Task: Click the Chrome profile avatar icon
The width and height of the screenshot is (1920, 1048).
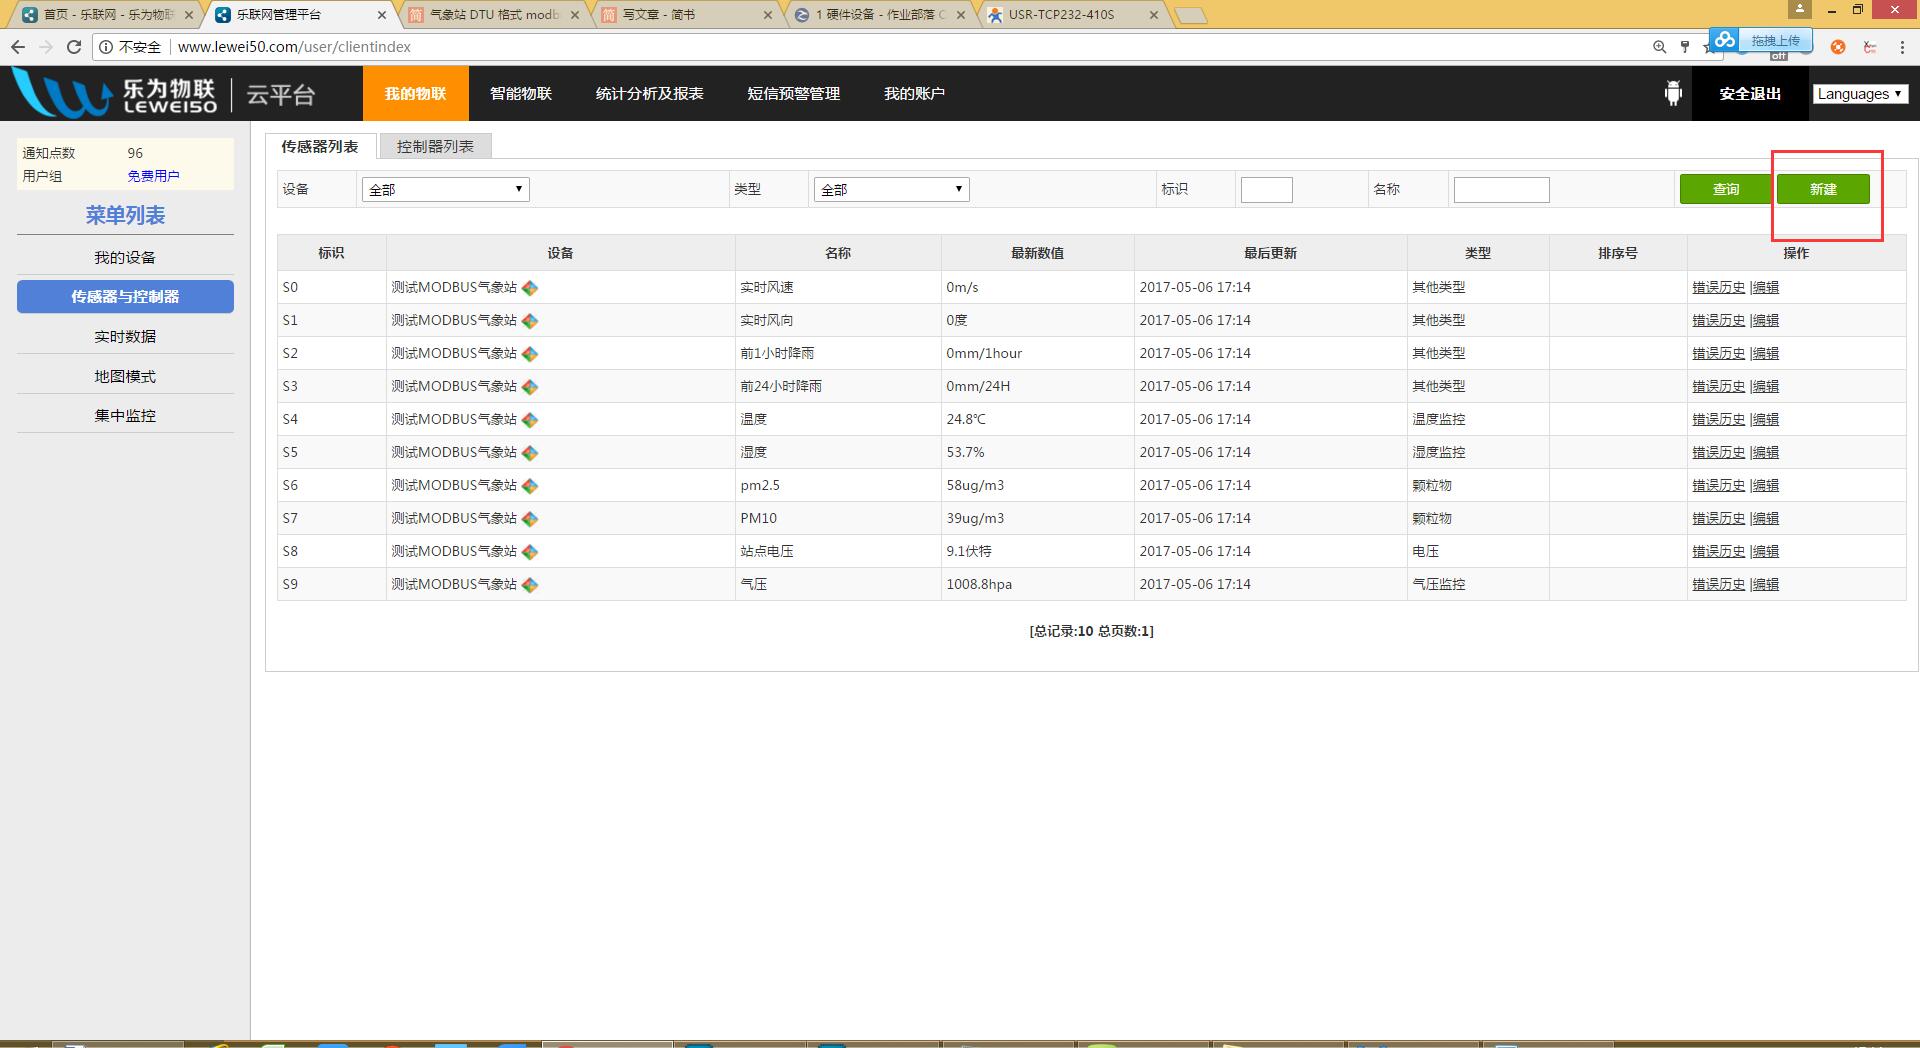Action: click(x=1799, y=9)
